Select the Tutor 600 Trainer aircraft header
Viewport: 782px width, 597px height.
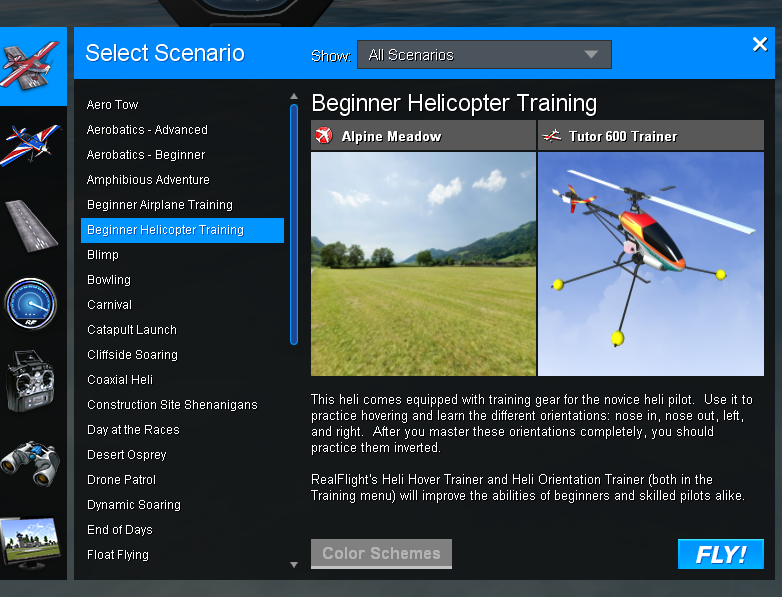point(651,136)
